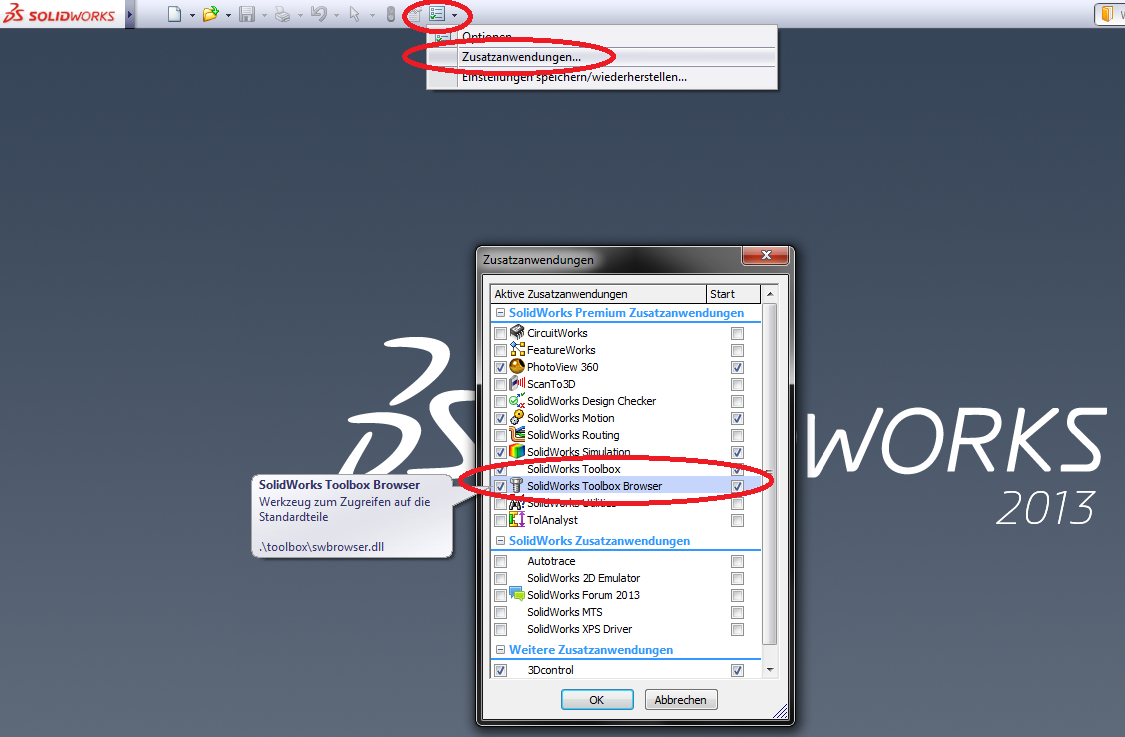Collapse SolidWorks Premium Zusatzanwendungen group
Screen dimensions: 1125x737
tap(500, 313)
